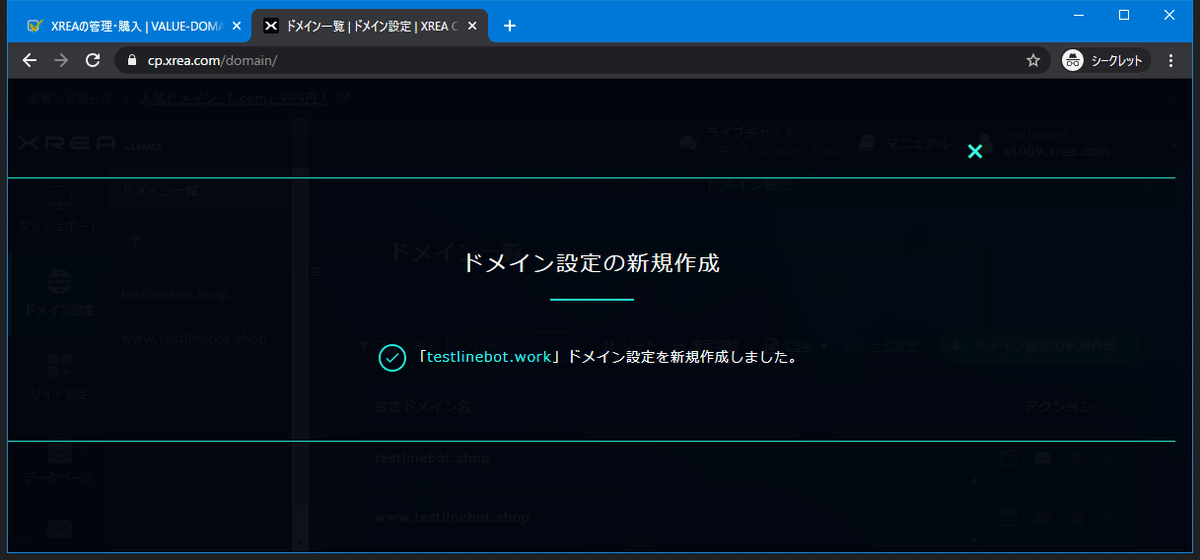Open ダッシュボード in the XREA sidebar
Viewport: 1200px width, 560px height.
59,209
